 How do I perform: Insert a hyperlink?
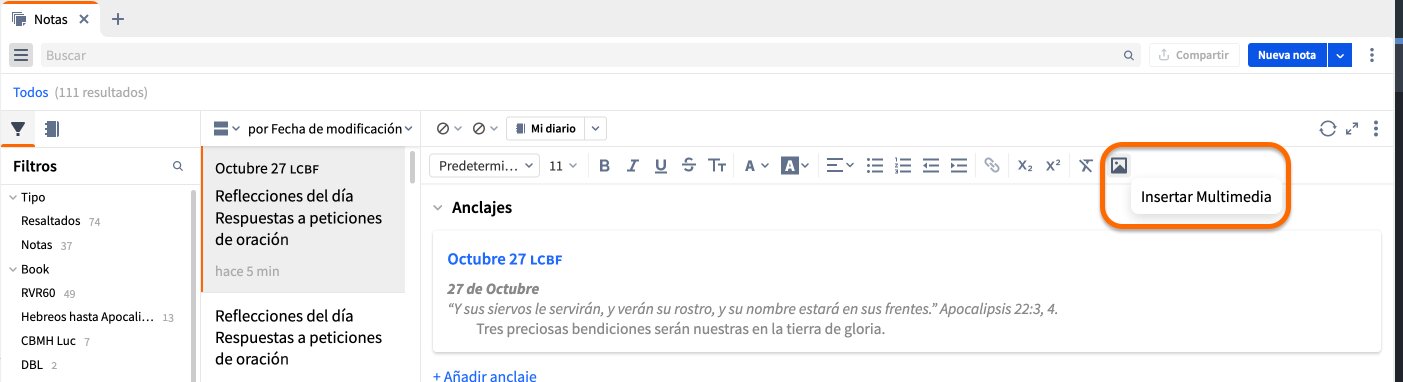coord(992,165)
